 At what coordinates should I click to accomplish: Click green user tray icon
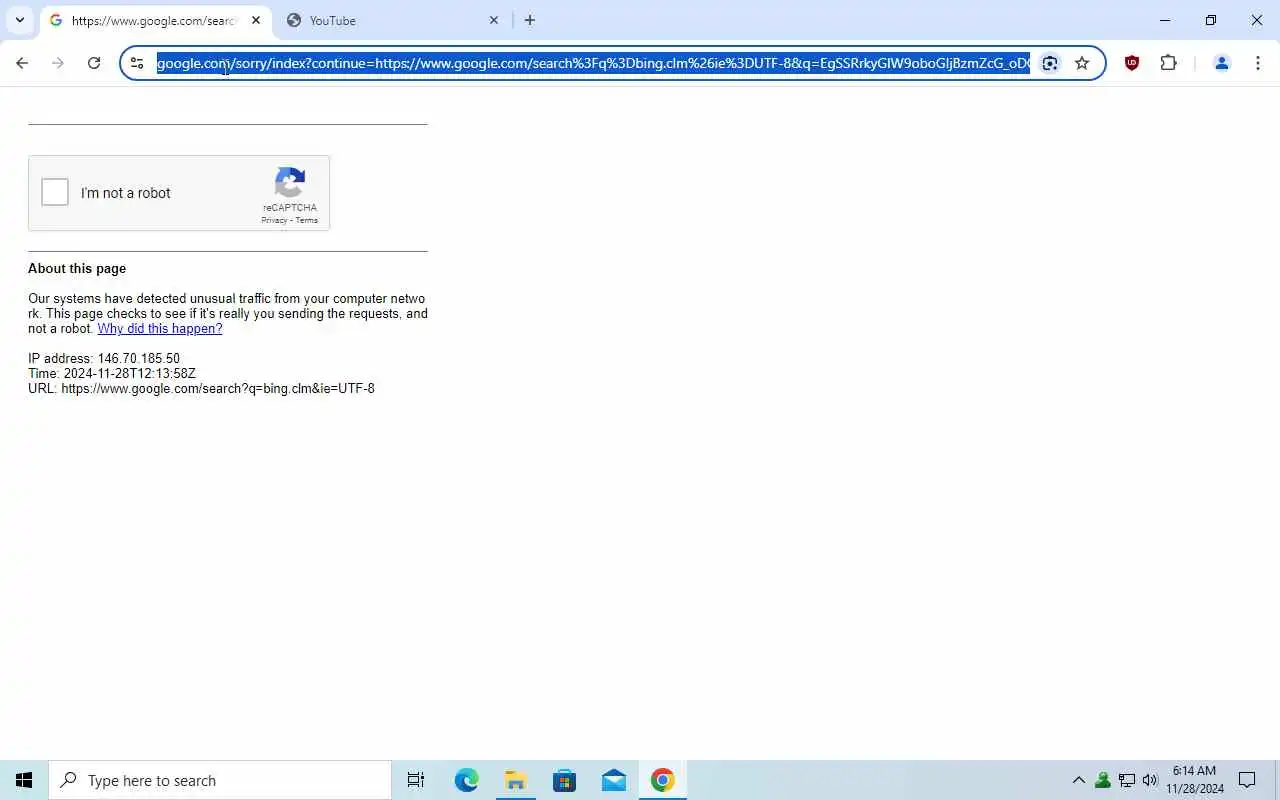point(1103,780)
